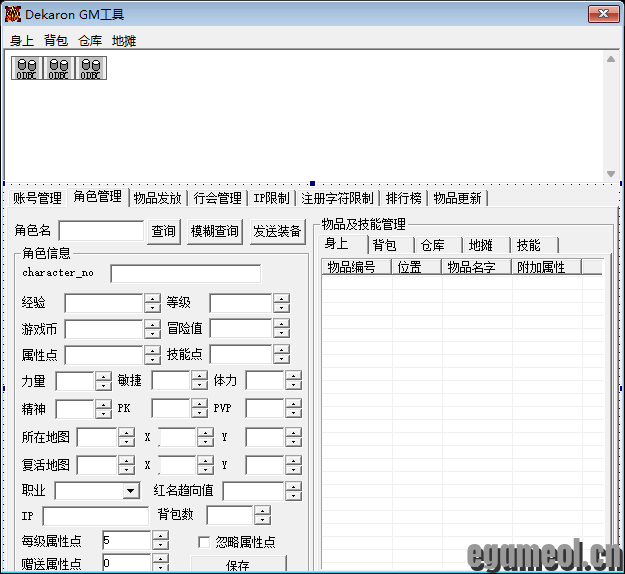Viewport: 625px width, 574px height.
Task: Close the Dekaron GM tool window
Action: [603, 14]
